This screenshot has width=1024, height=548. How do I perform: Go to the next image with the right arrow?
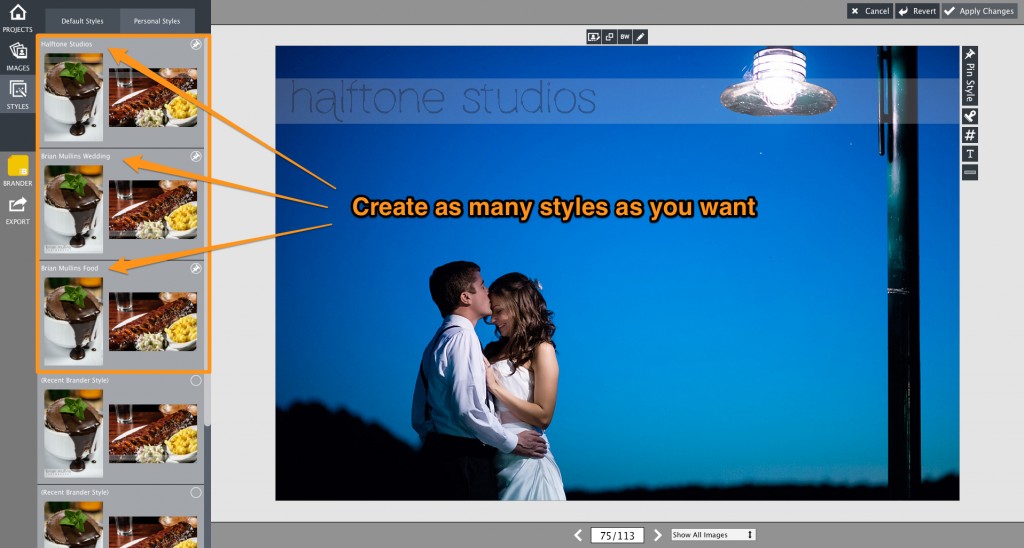pyautogui.click(x=658, y=536)
